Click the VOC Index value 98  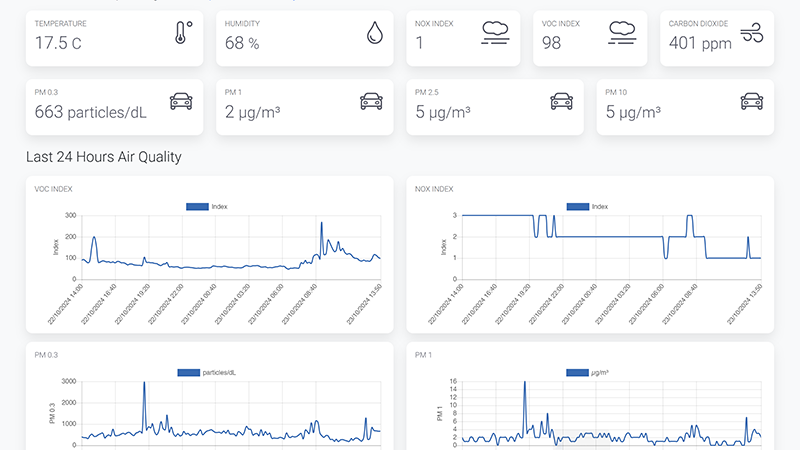(x=552, y=43)
